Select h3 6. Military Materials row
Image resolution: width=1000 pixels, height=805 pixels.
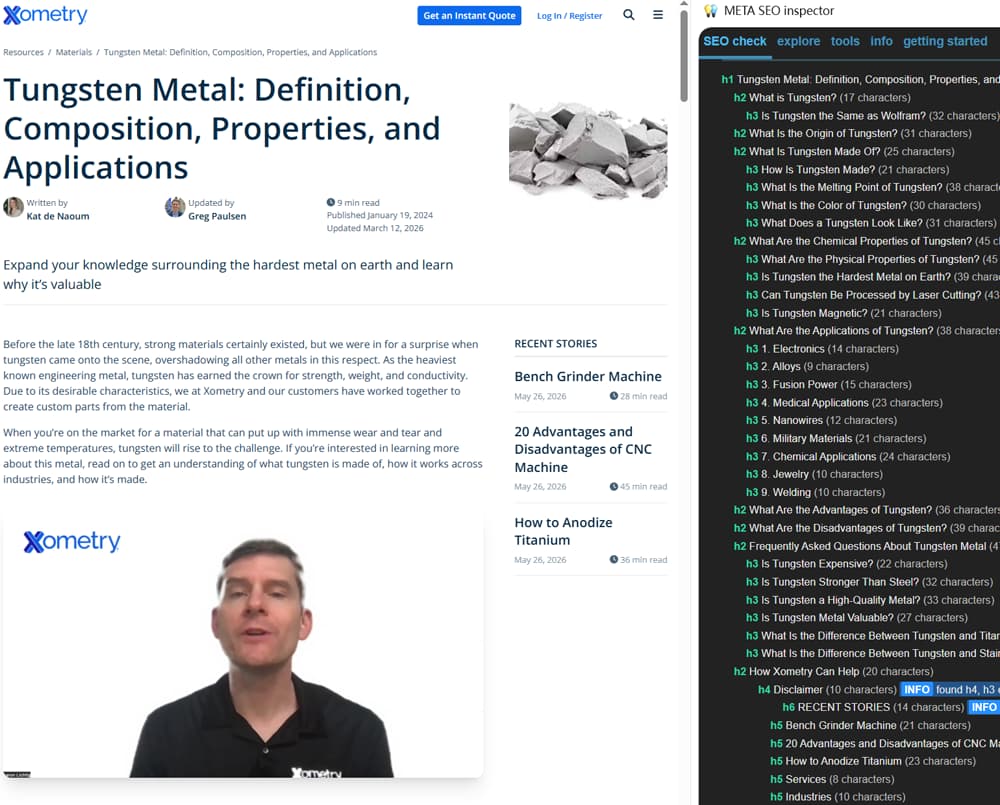pos(835,438)
